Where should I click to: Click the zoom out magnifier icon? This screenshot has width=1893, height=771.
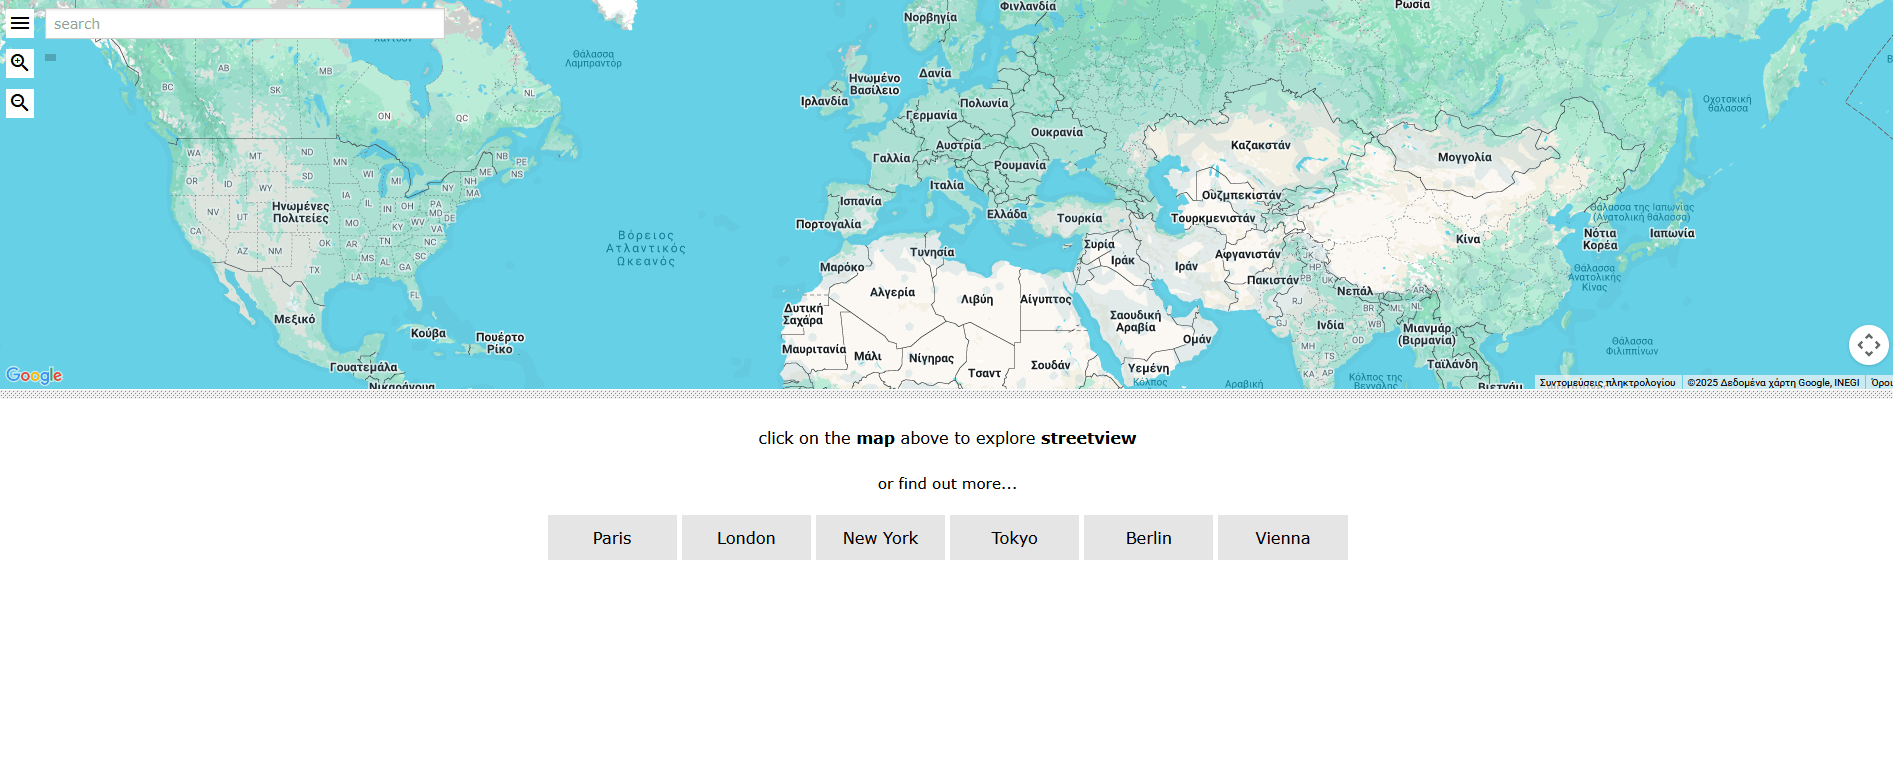pos(19,103)
